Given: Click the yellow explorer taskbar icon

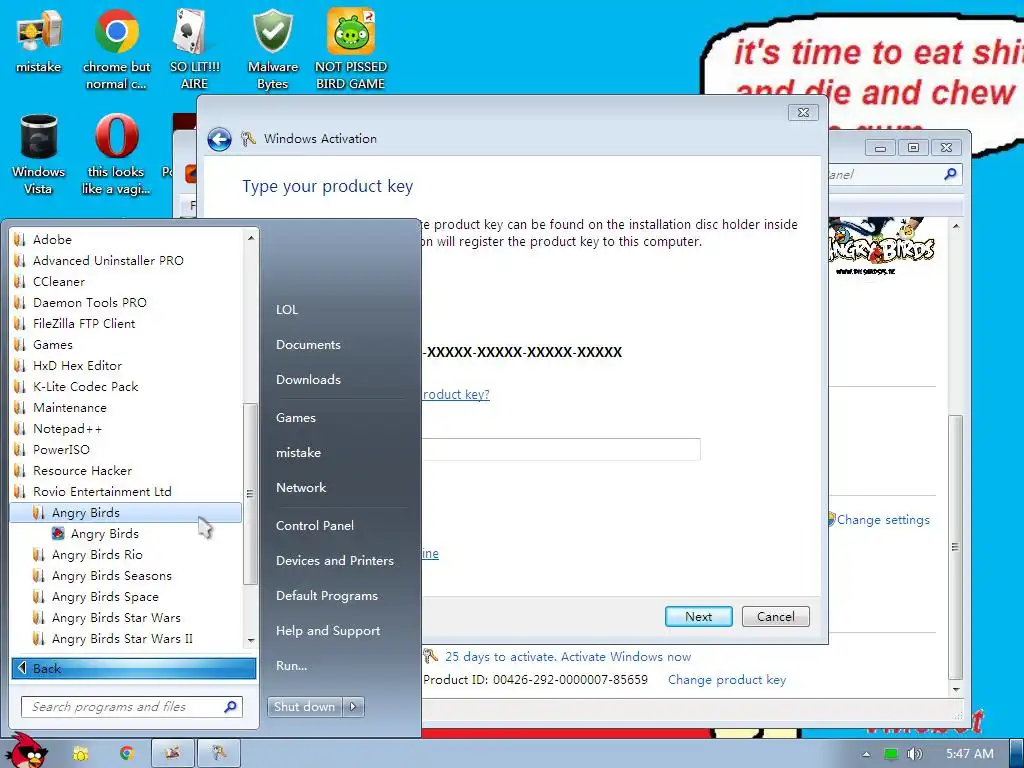Looking at the screenshot, I should (81, 753).
